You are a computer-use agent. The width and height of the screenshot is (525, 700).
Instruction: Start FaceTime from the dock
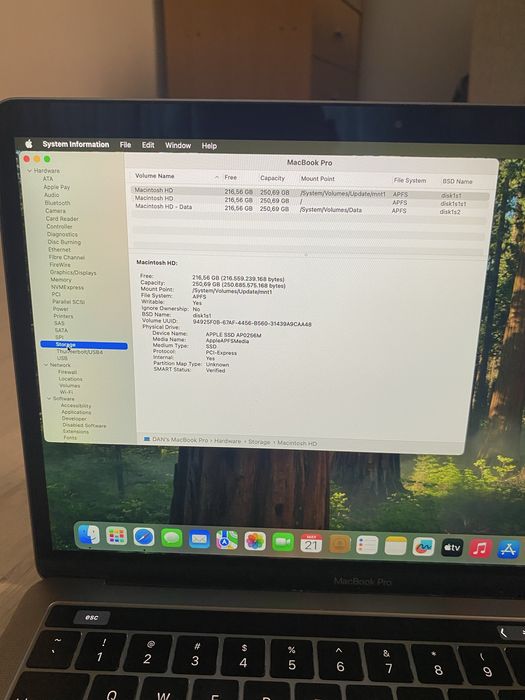[x=283, y=542]
